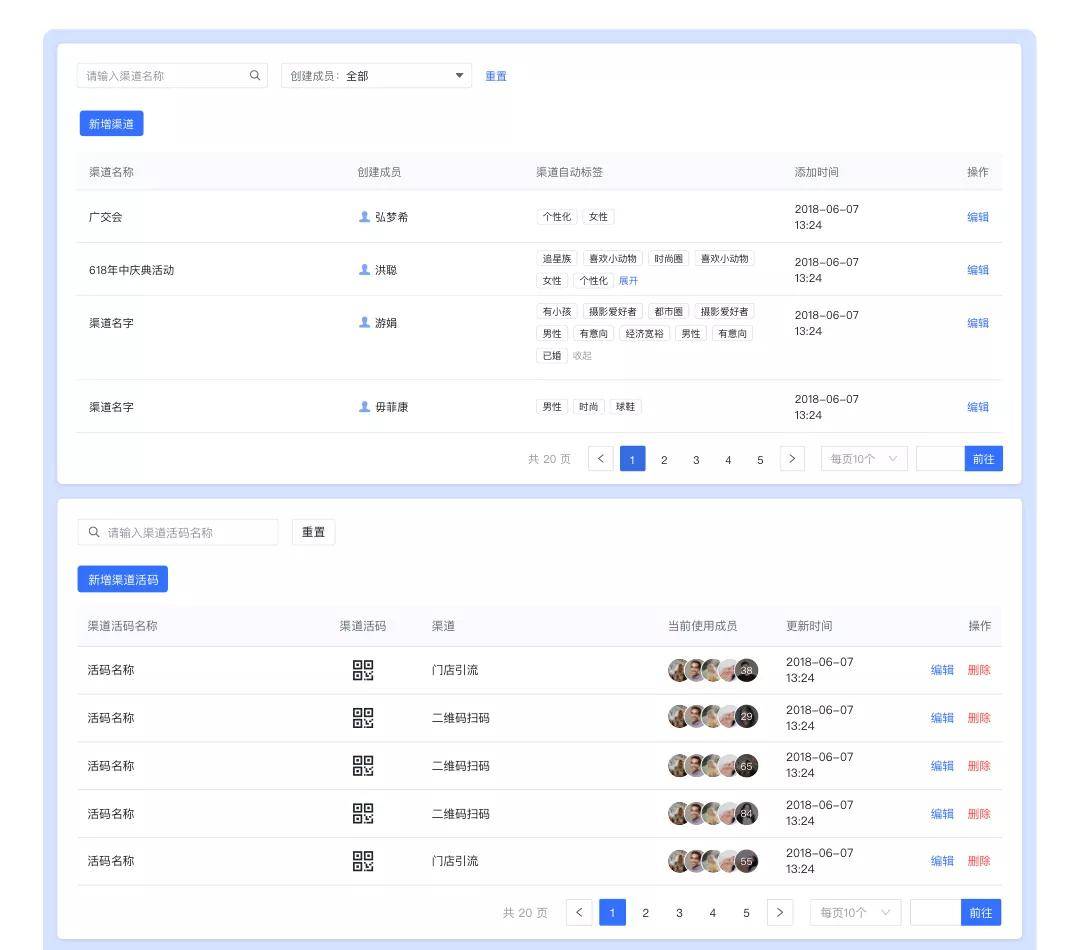Image resolution: width=1080 pixels, height=950 pixels.
Task: Select page 1 in channel code pagination
Action: [x=612, y=913]
